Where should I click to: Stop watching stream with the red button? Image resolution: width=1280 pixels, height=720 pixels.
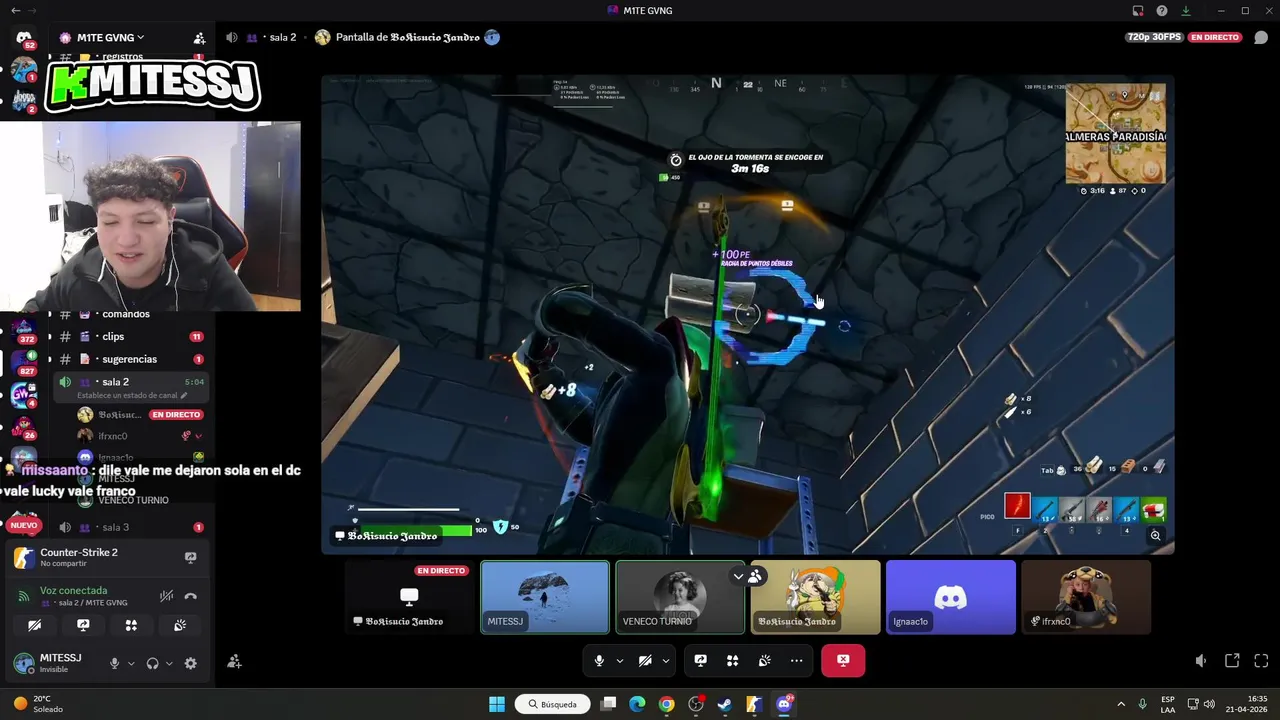843,661
